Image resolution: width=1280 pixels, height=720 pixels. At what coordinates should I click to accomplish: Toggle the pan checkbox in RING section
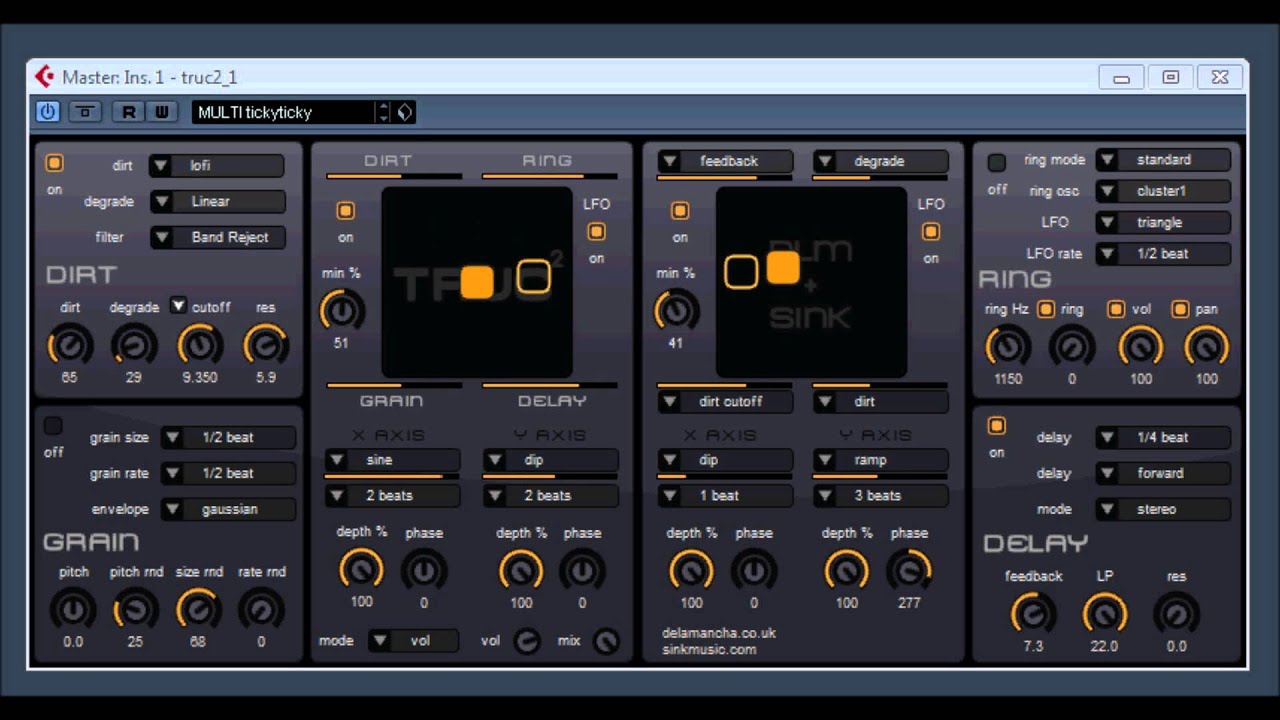1180,309
